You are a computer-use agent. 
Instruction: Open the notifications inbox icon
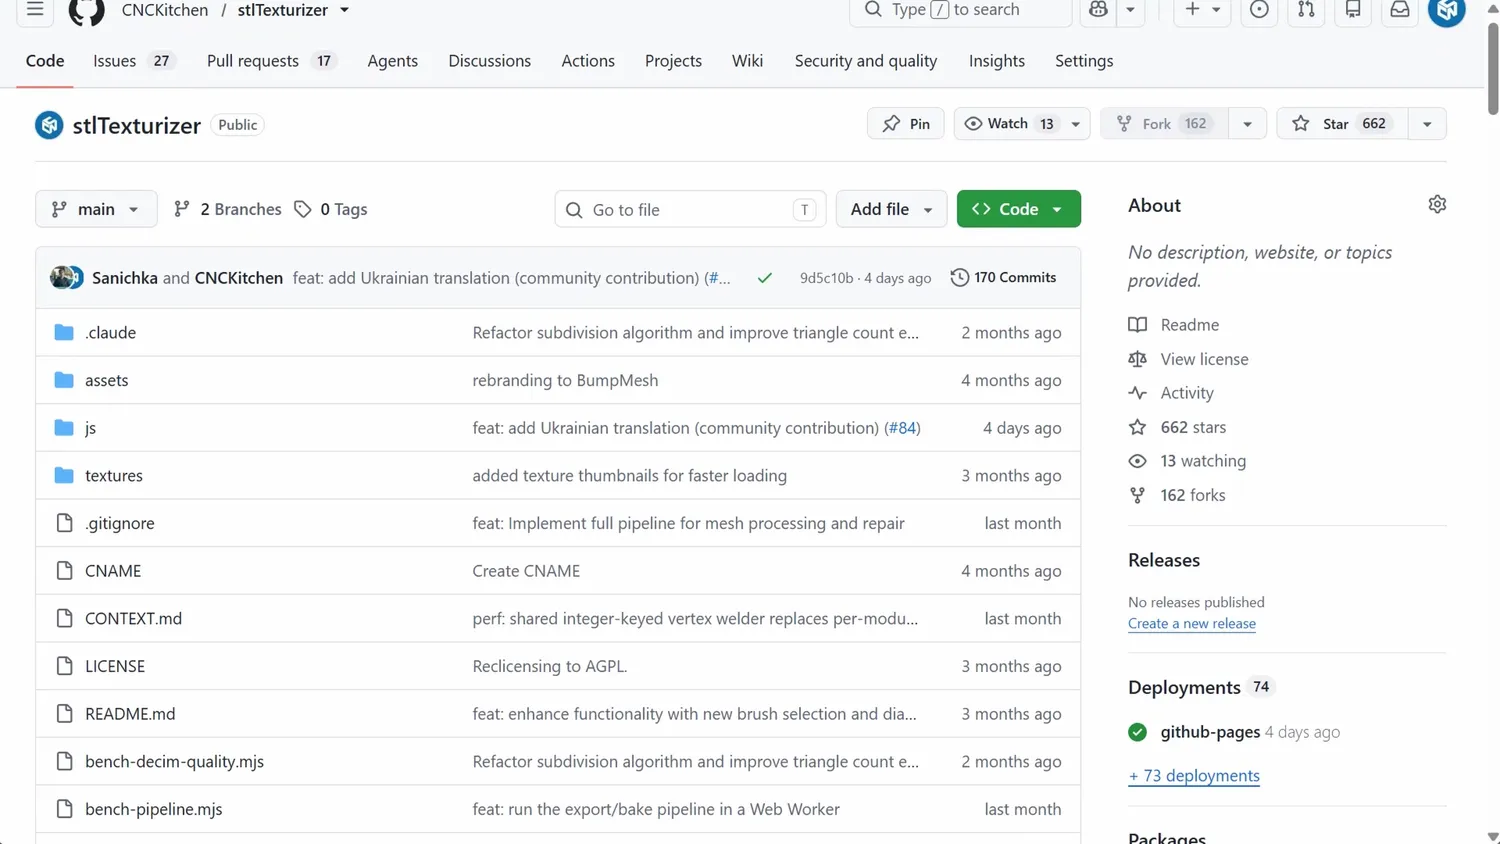coord(1400,10)
